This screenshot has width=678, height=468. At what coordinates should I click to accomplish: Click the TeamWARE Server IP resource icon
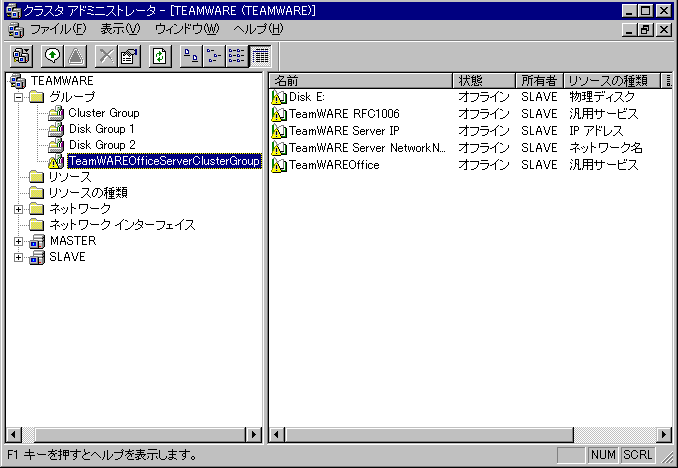click(279, 131)
